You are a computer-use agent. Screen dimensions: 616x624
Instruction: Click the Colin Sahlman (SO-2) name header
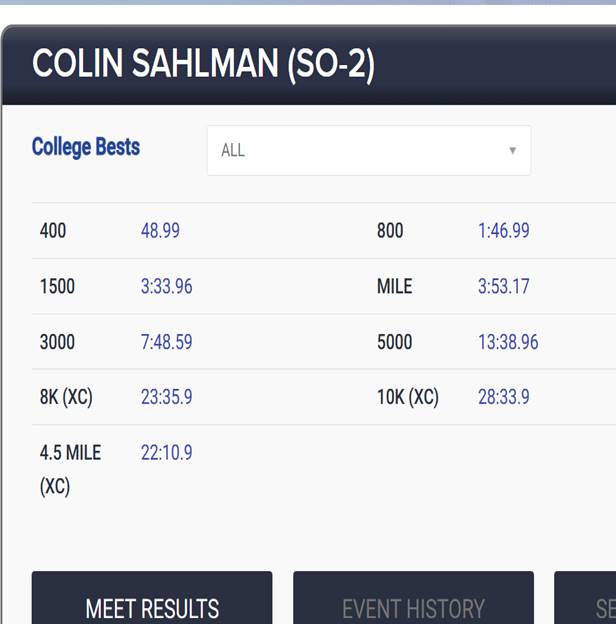coord(203,65)
